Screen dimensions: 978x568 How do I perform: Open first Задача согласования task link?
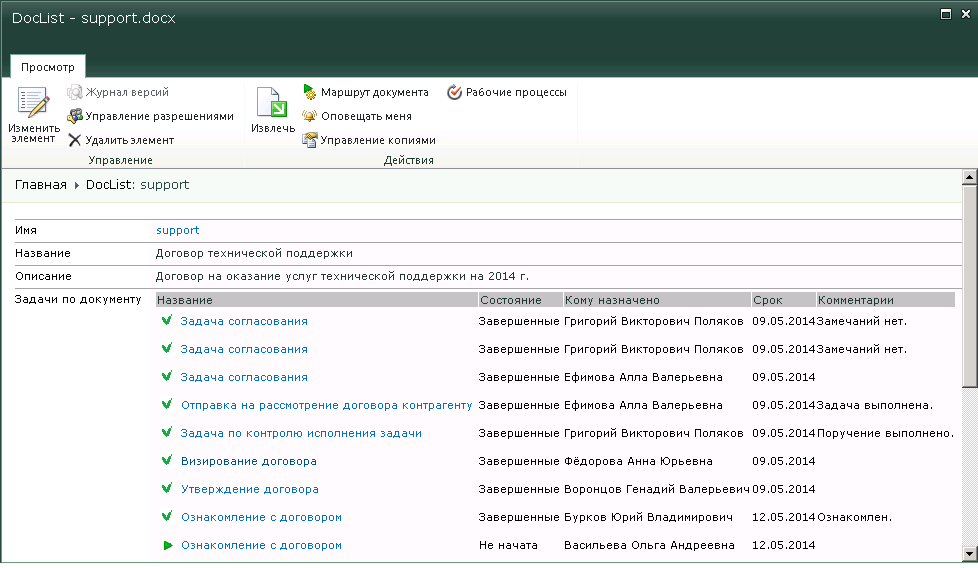coord(244,321)
